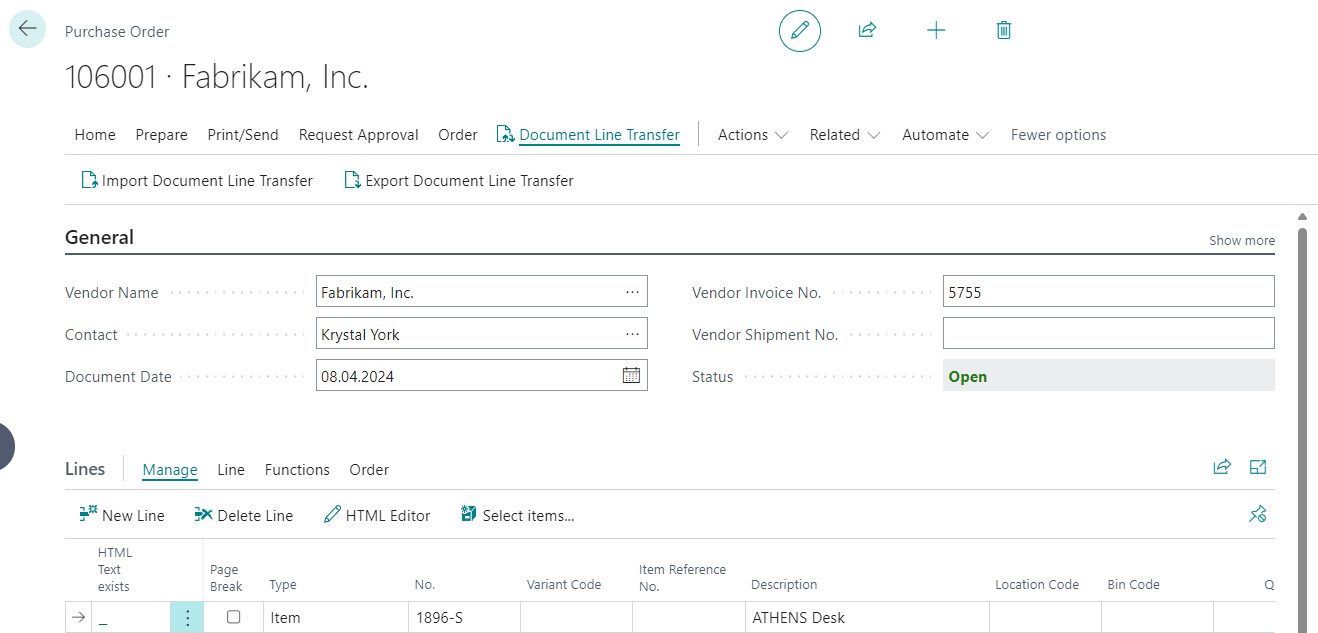Image resolution: width=1318 pixels, height=633 pixels.
Task: Click the trash delete icon
Action: point(1004,31)
